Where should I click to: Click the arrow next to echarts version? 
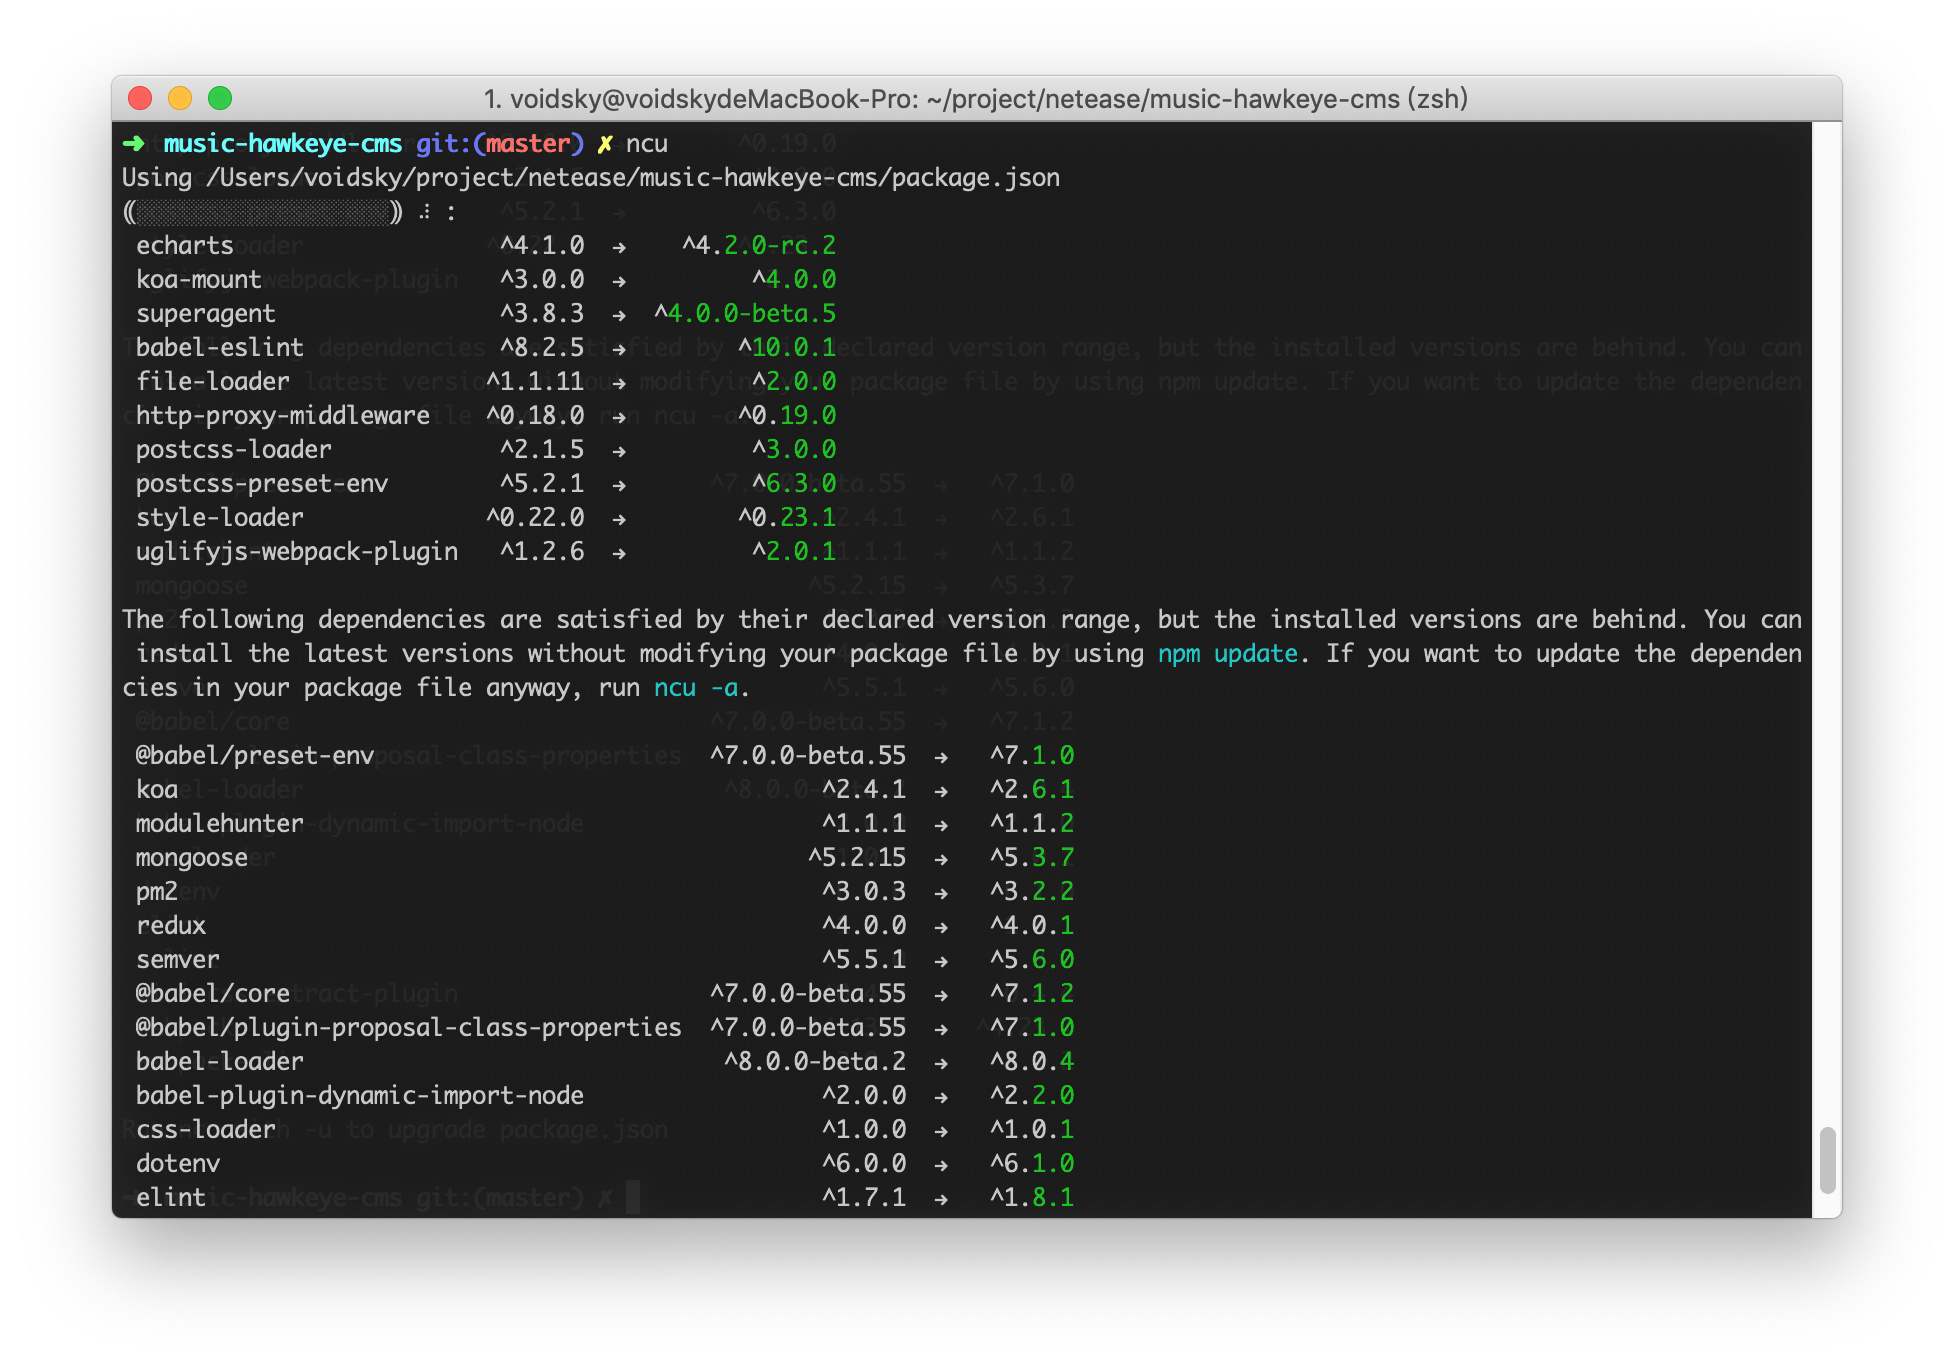pyautogui.click(x=619, y=247)
